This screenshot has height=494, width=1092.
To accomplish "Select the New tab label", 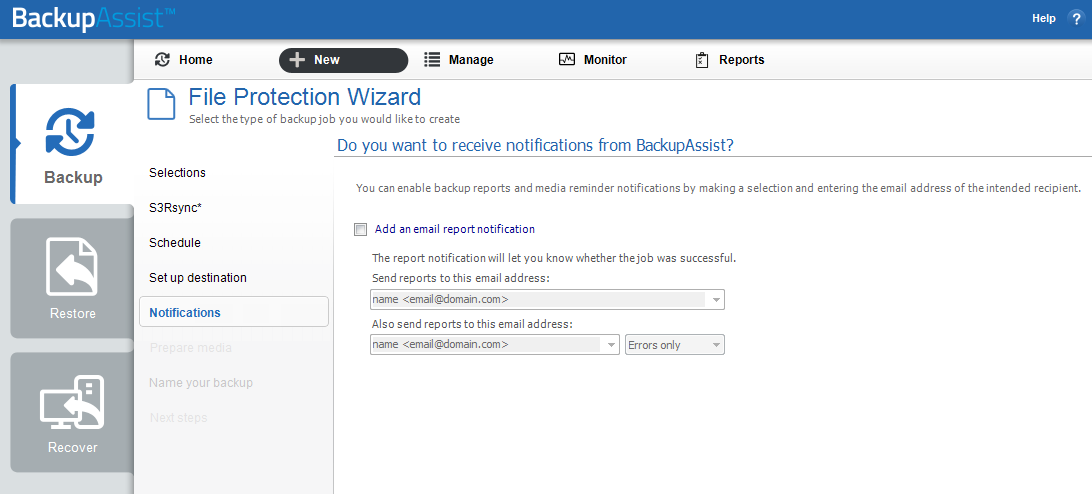I will coord(327,60).
